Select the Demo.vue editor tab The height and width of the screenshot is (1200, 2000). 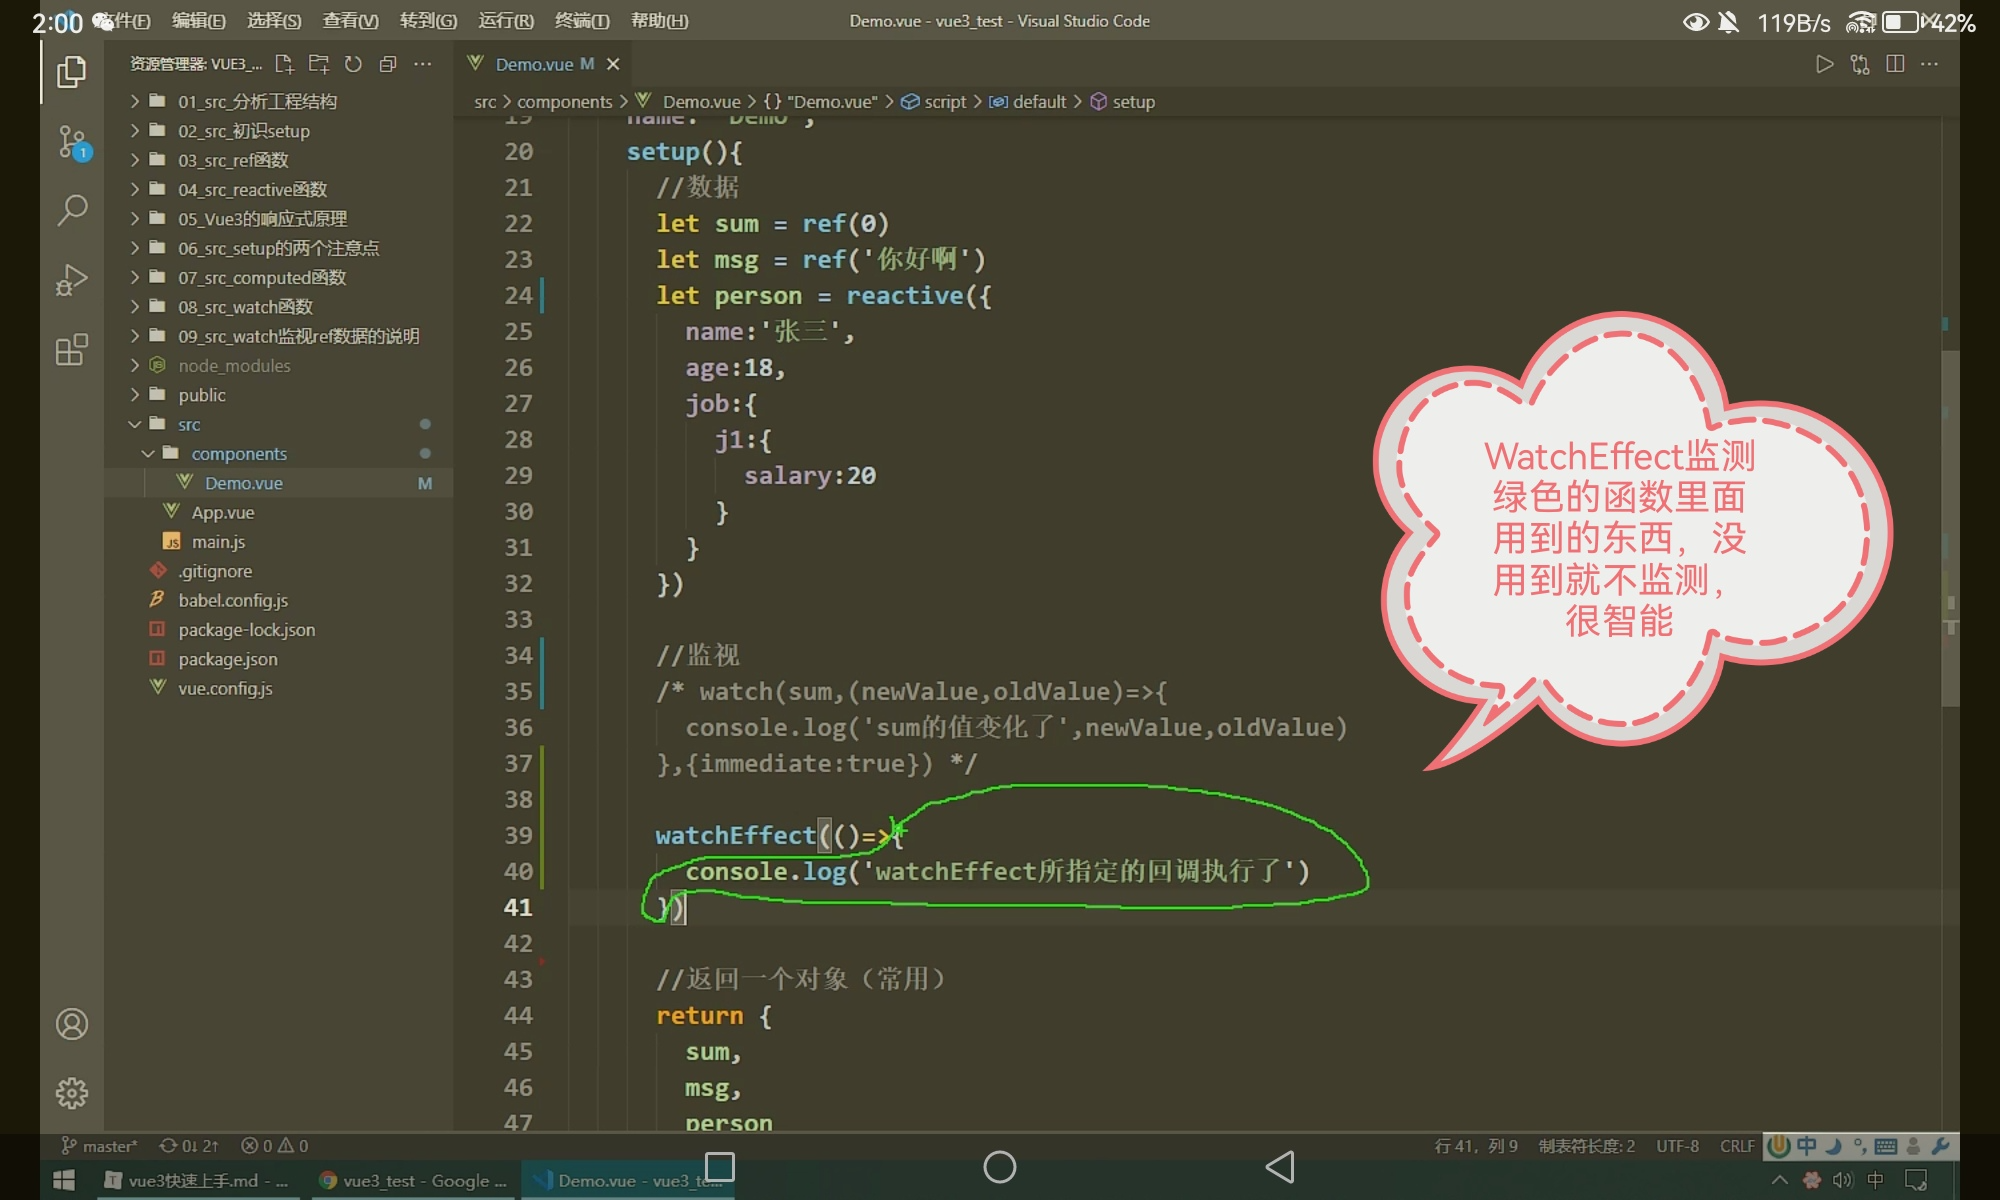(x=535, y=64)
